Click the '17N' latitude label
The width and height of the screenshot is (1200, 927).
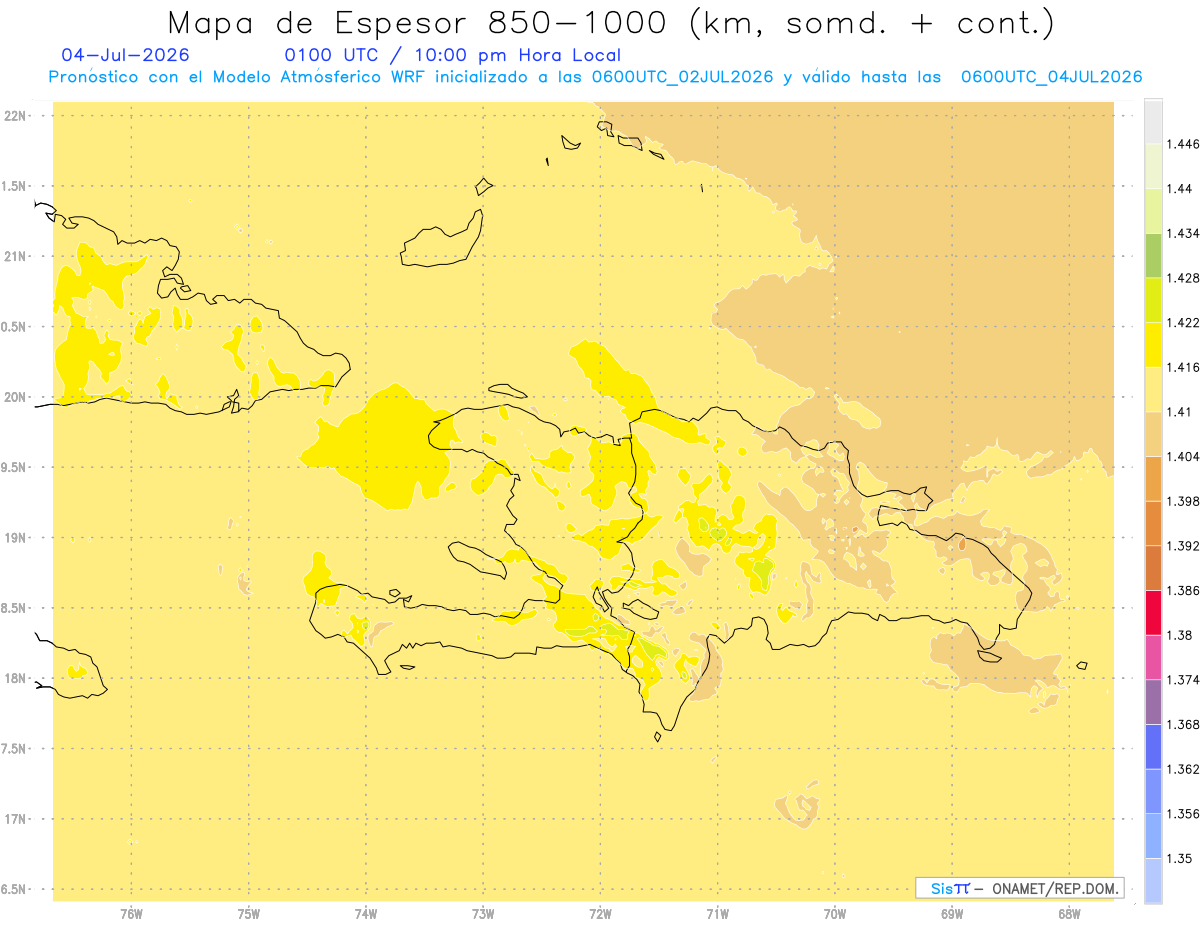(17, 819)
